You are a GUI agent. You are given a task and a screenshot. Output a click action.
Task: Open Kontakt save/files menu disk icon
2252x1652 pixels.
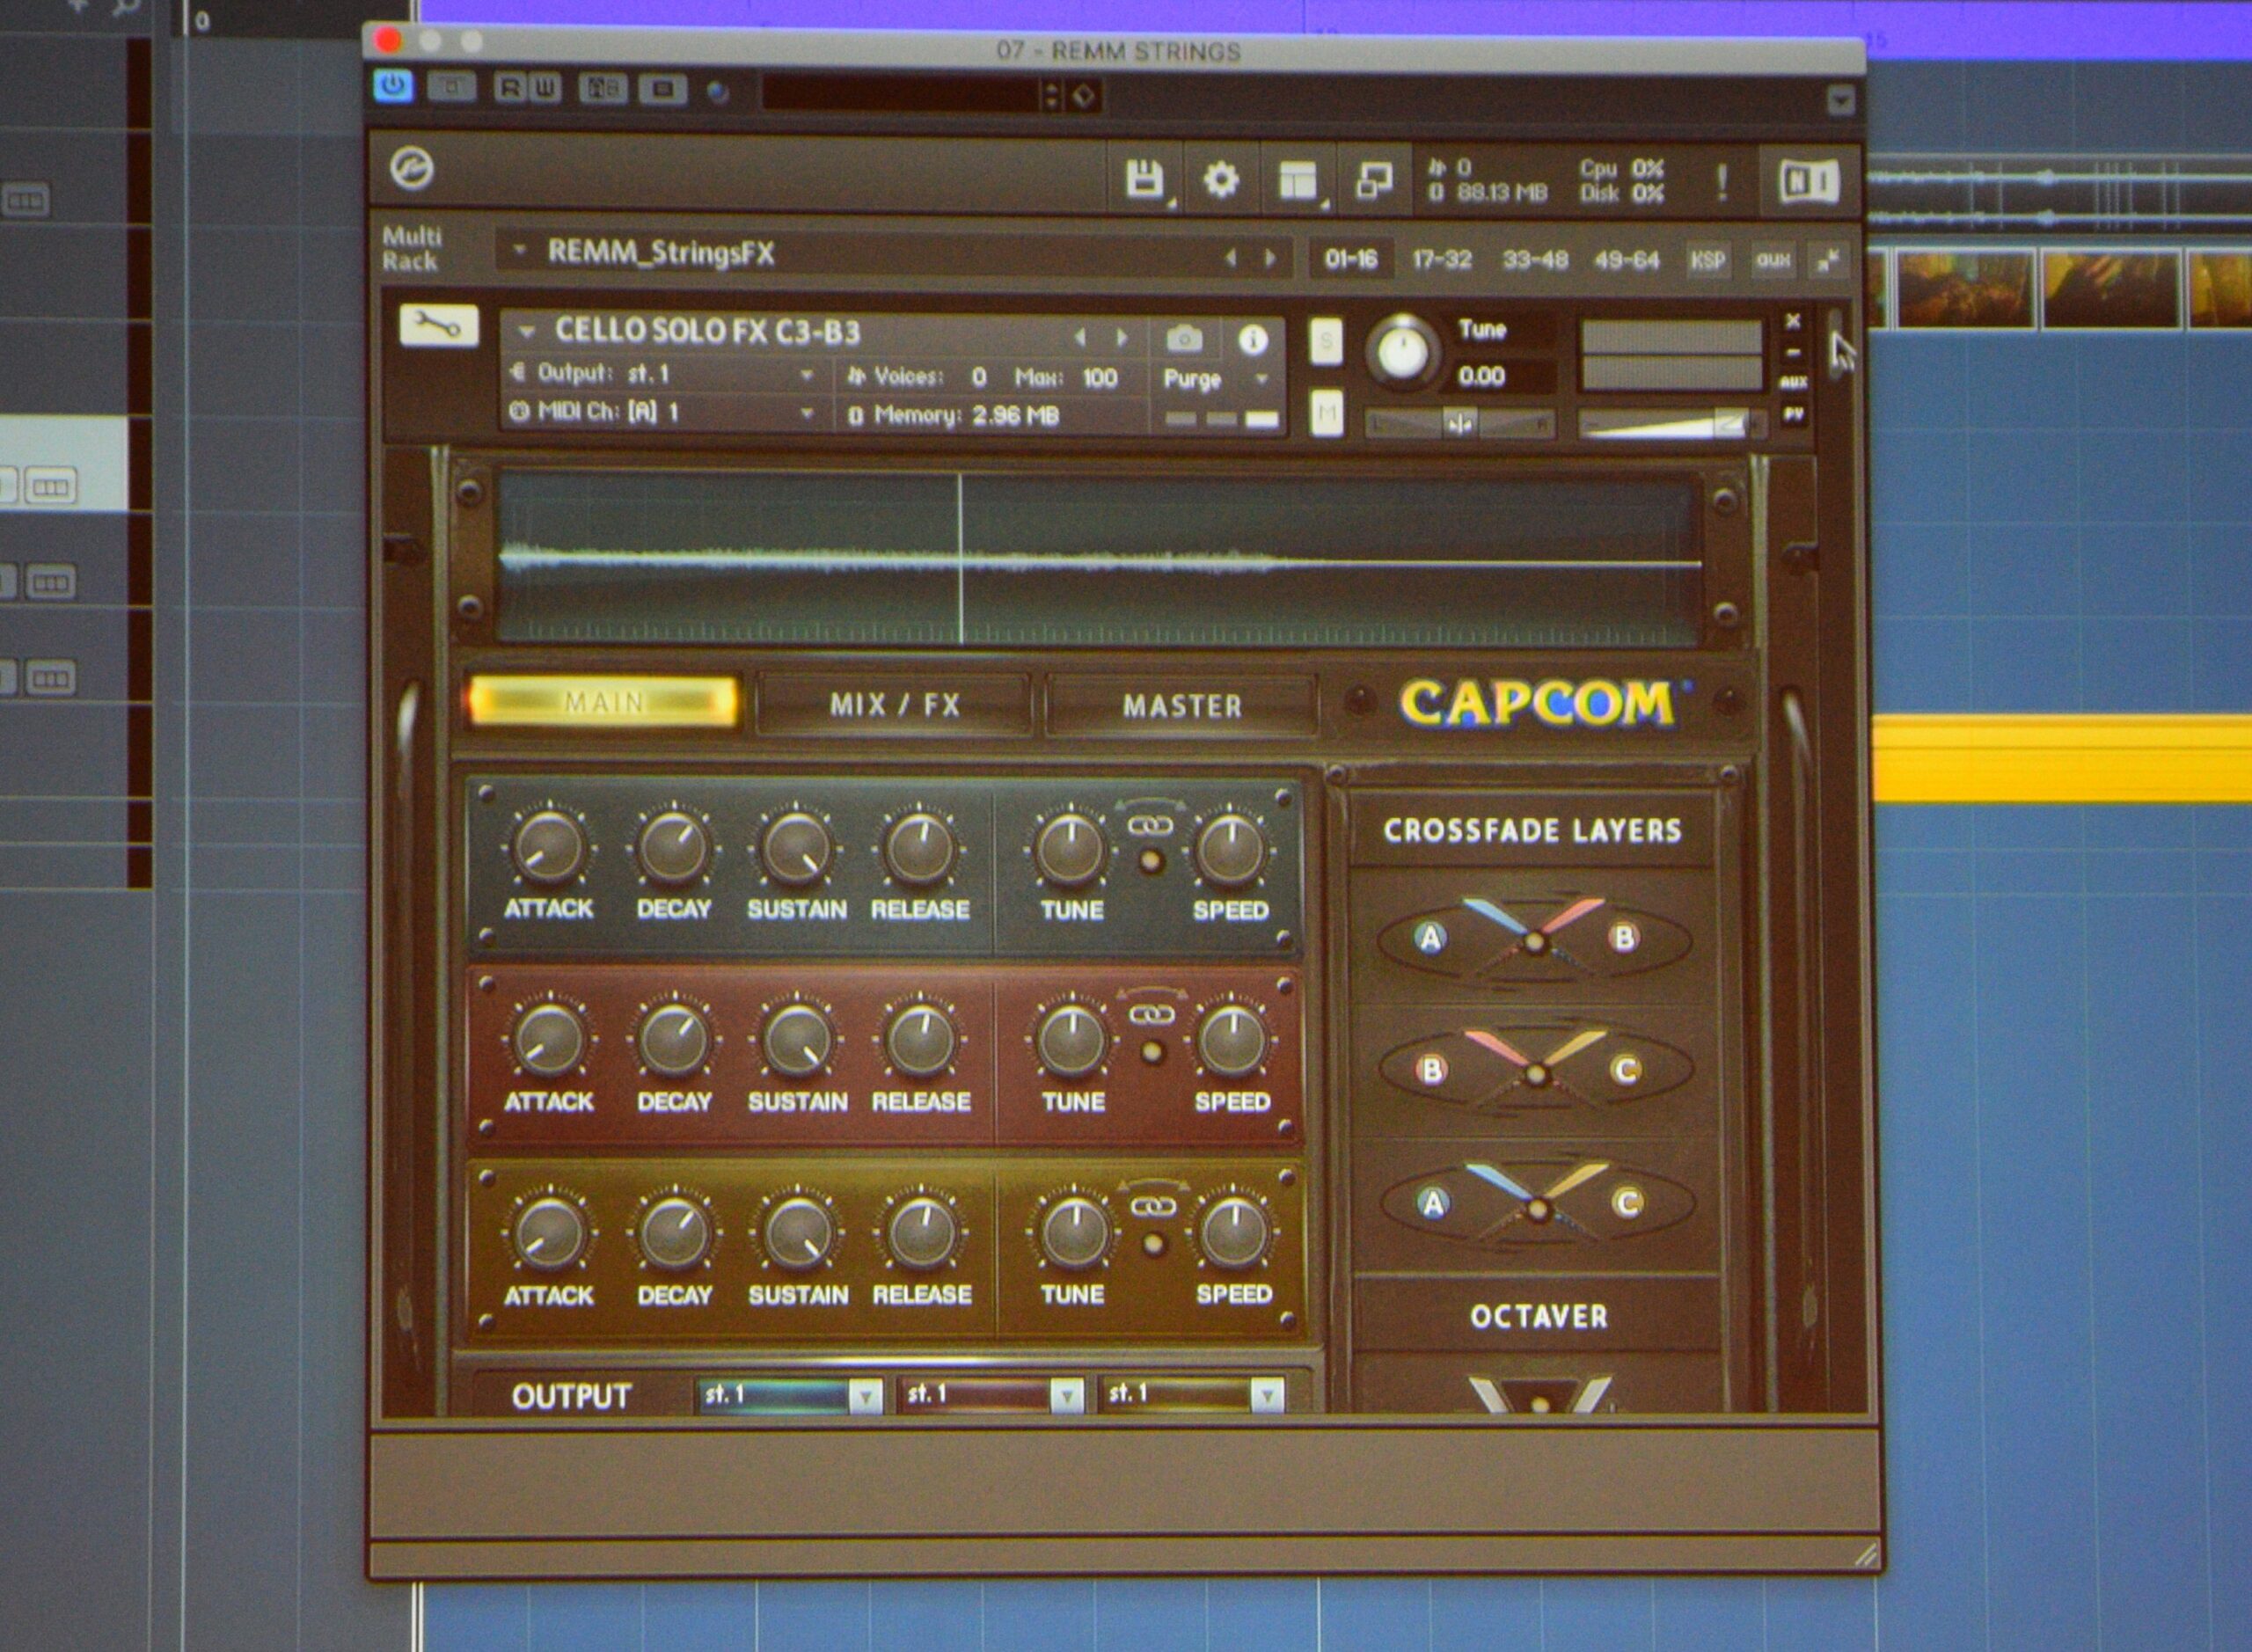[x=1146, y=180]
